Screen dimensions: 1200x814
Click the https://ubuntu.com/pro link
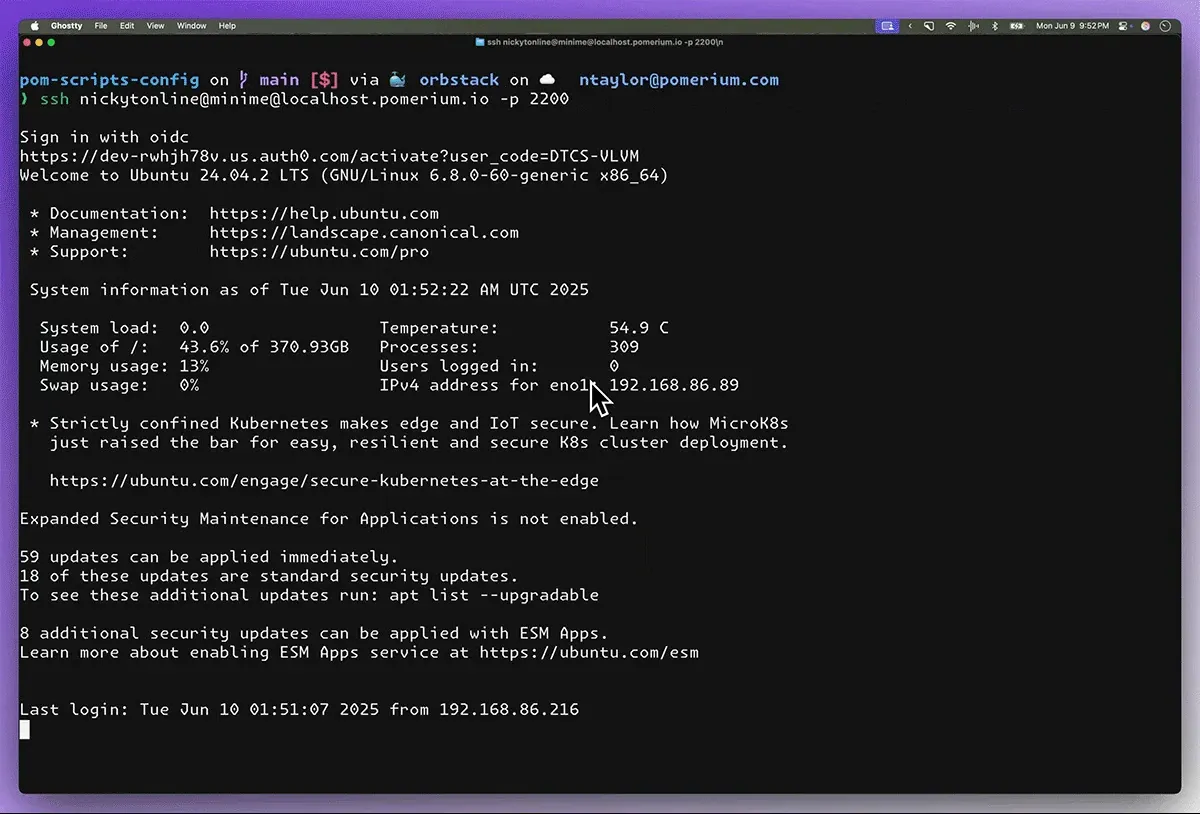click(x=319, y=251)
